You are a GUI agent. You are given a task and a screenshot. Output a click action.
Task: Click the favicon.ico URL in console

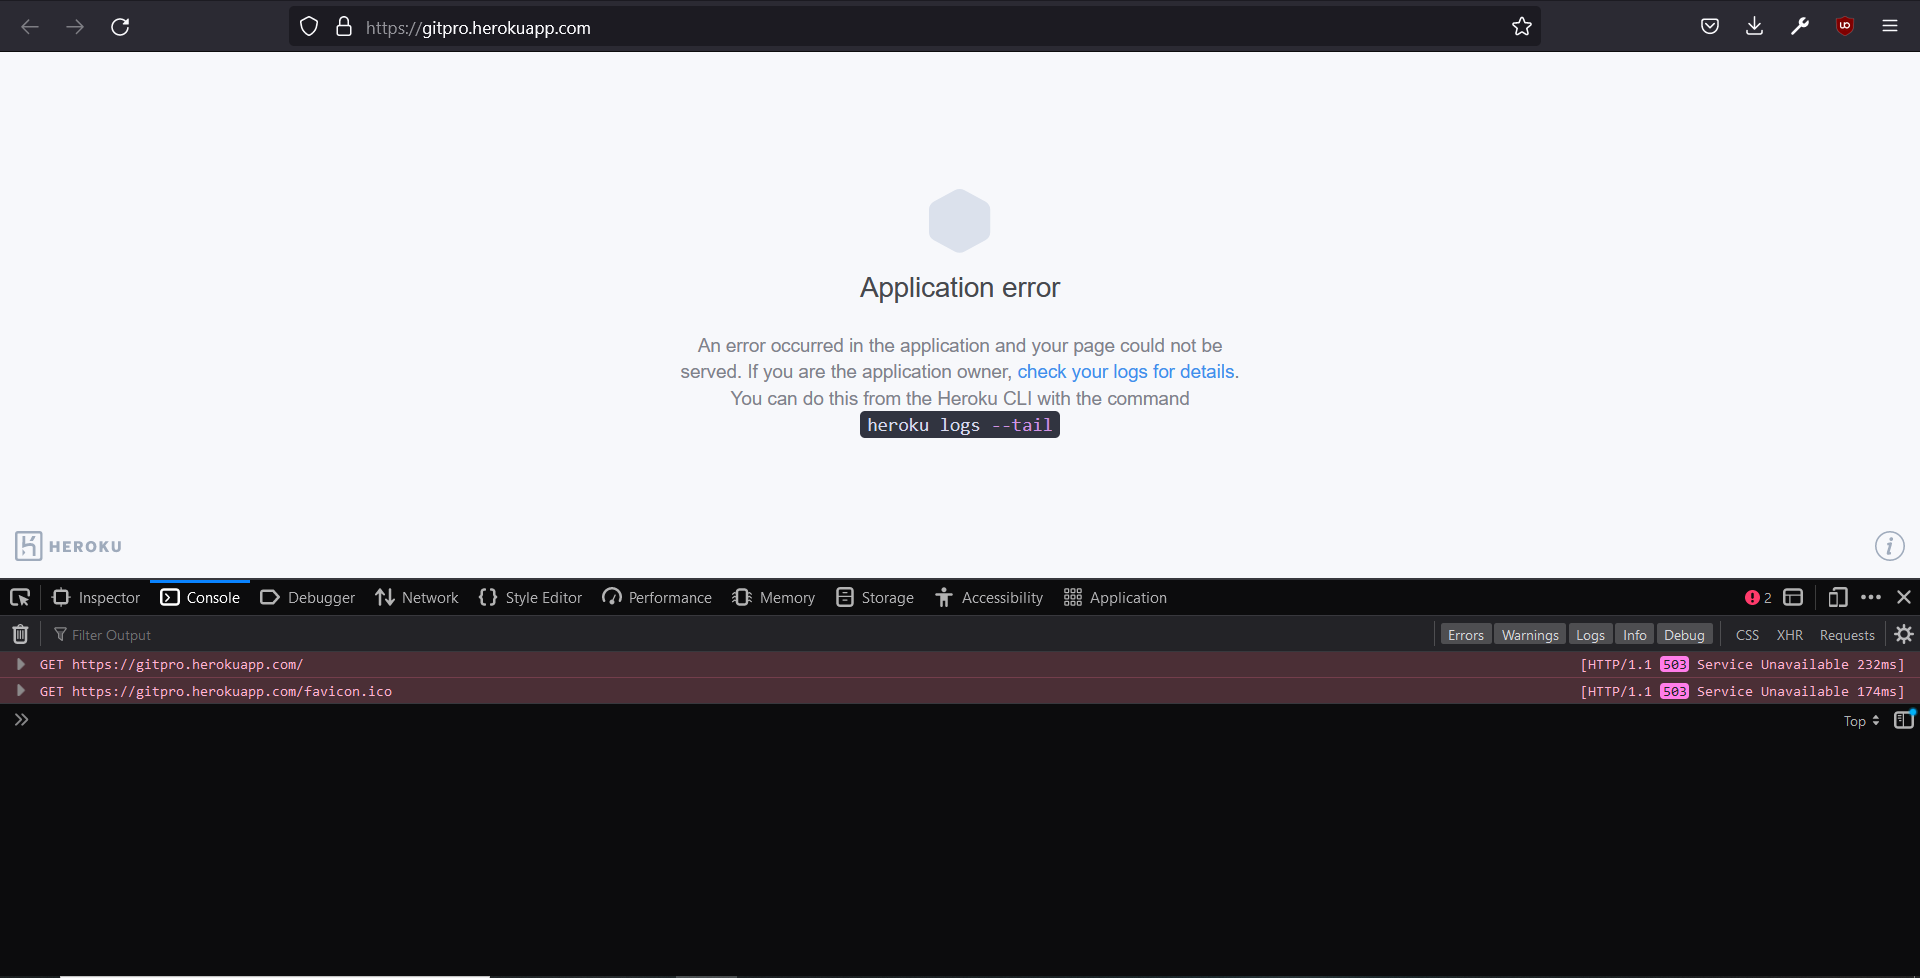pyautogui.click(x=232, y=691)
